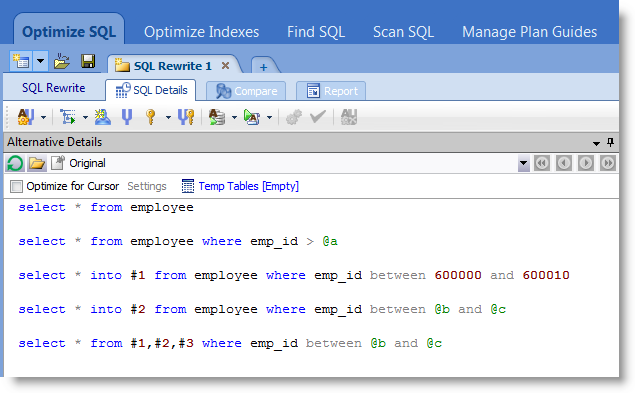
Task: Click the Settings link
Action: pyautogui.click(x=147, y=186)
